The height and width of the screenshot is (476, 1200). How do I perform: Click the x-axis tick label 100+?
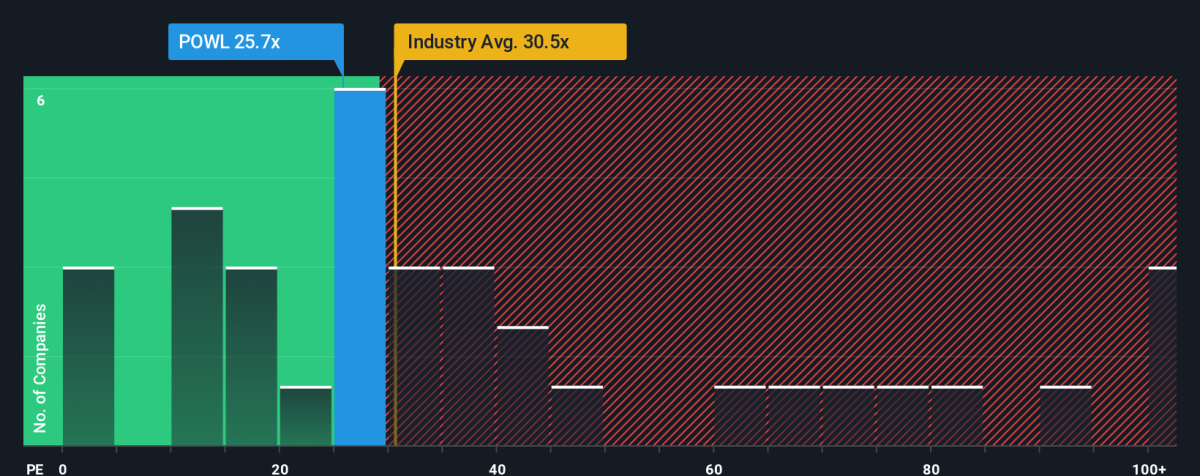point(1156,469)
